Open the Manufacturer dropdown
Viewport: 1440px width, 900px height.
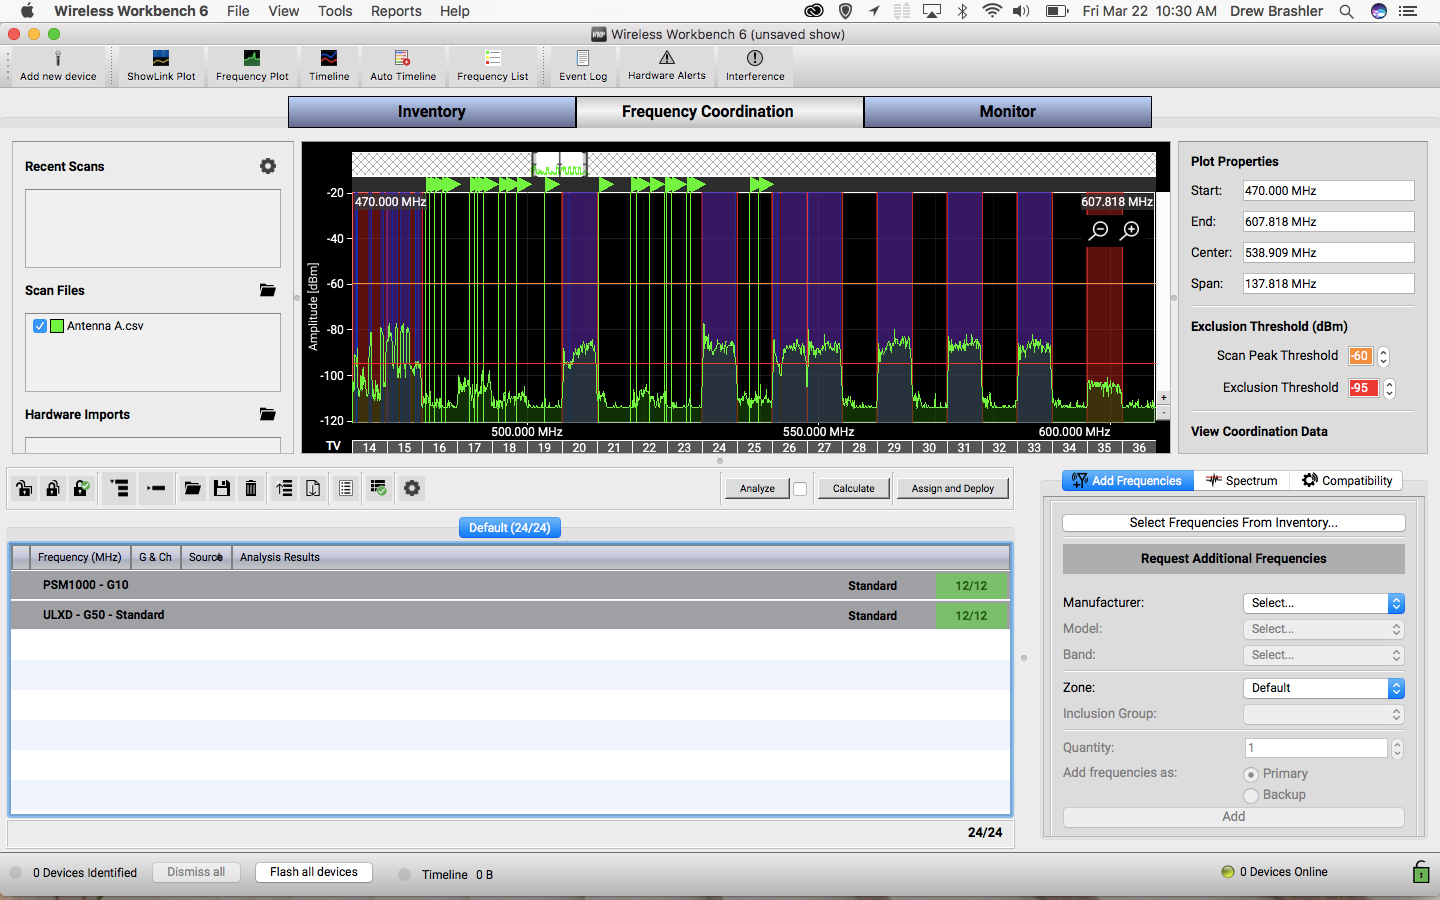1324,603
